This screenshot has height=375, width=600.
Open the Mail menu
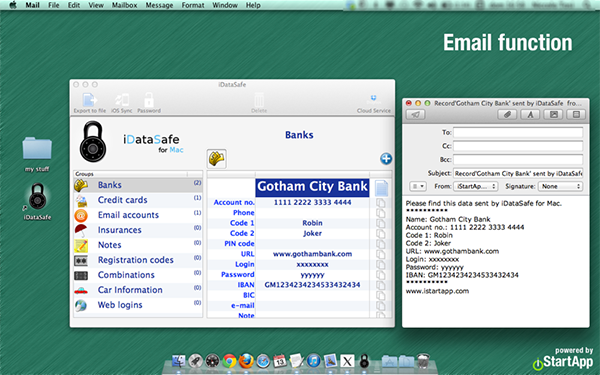[x=33, y=5]
